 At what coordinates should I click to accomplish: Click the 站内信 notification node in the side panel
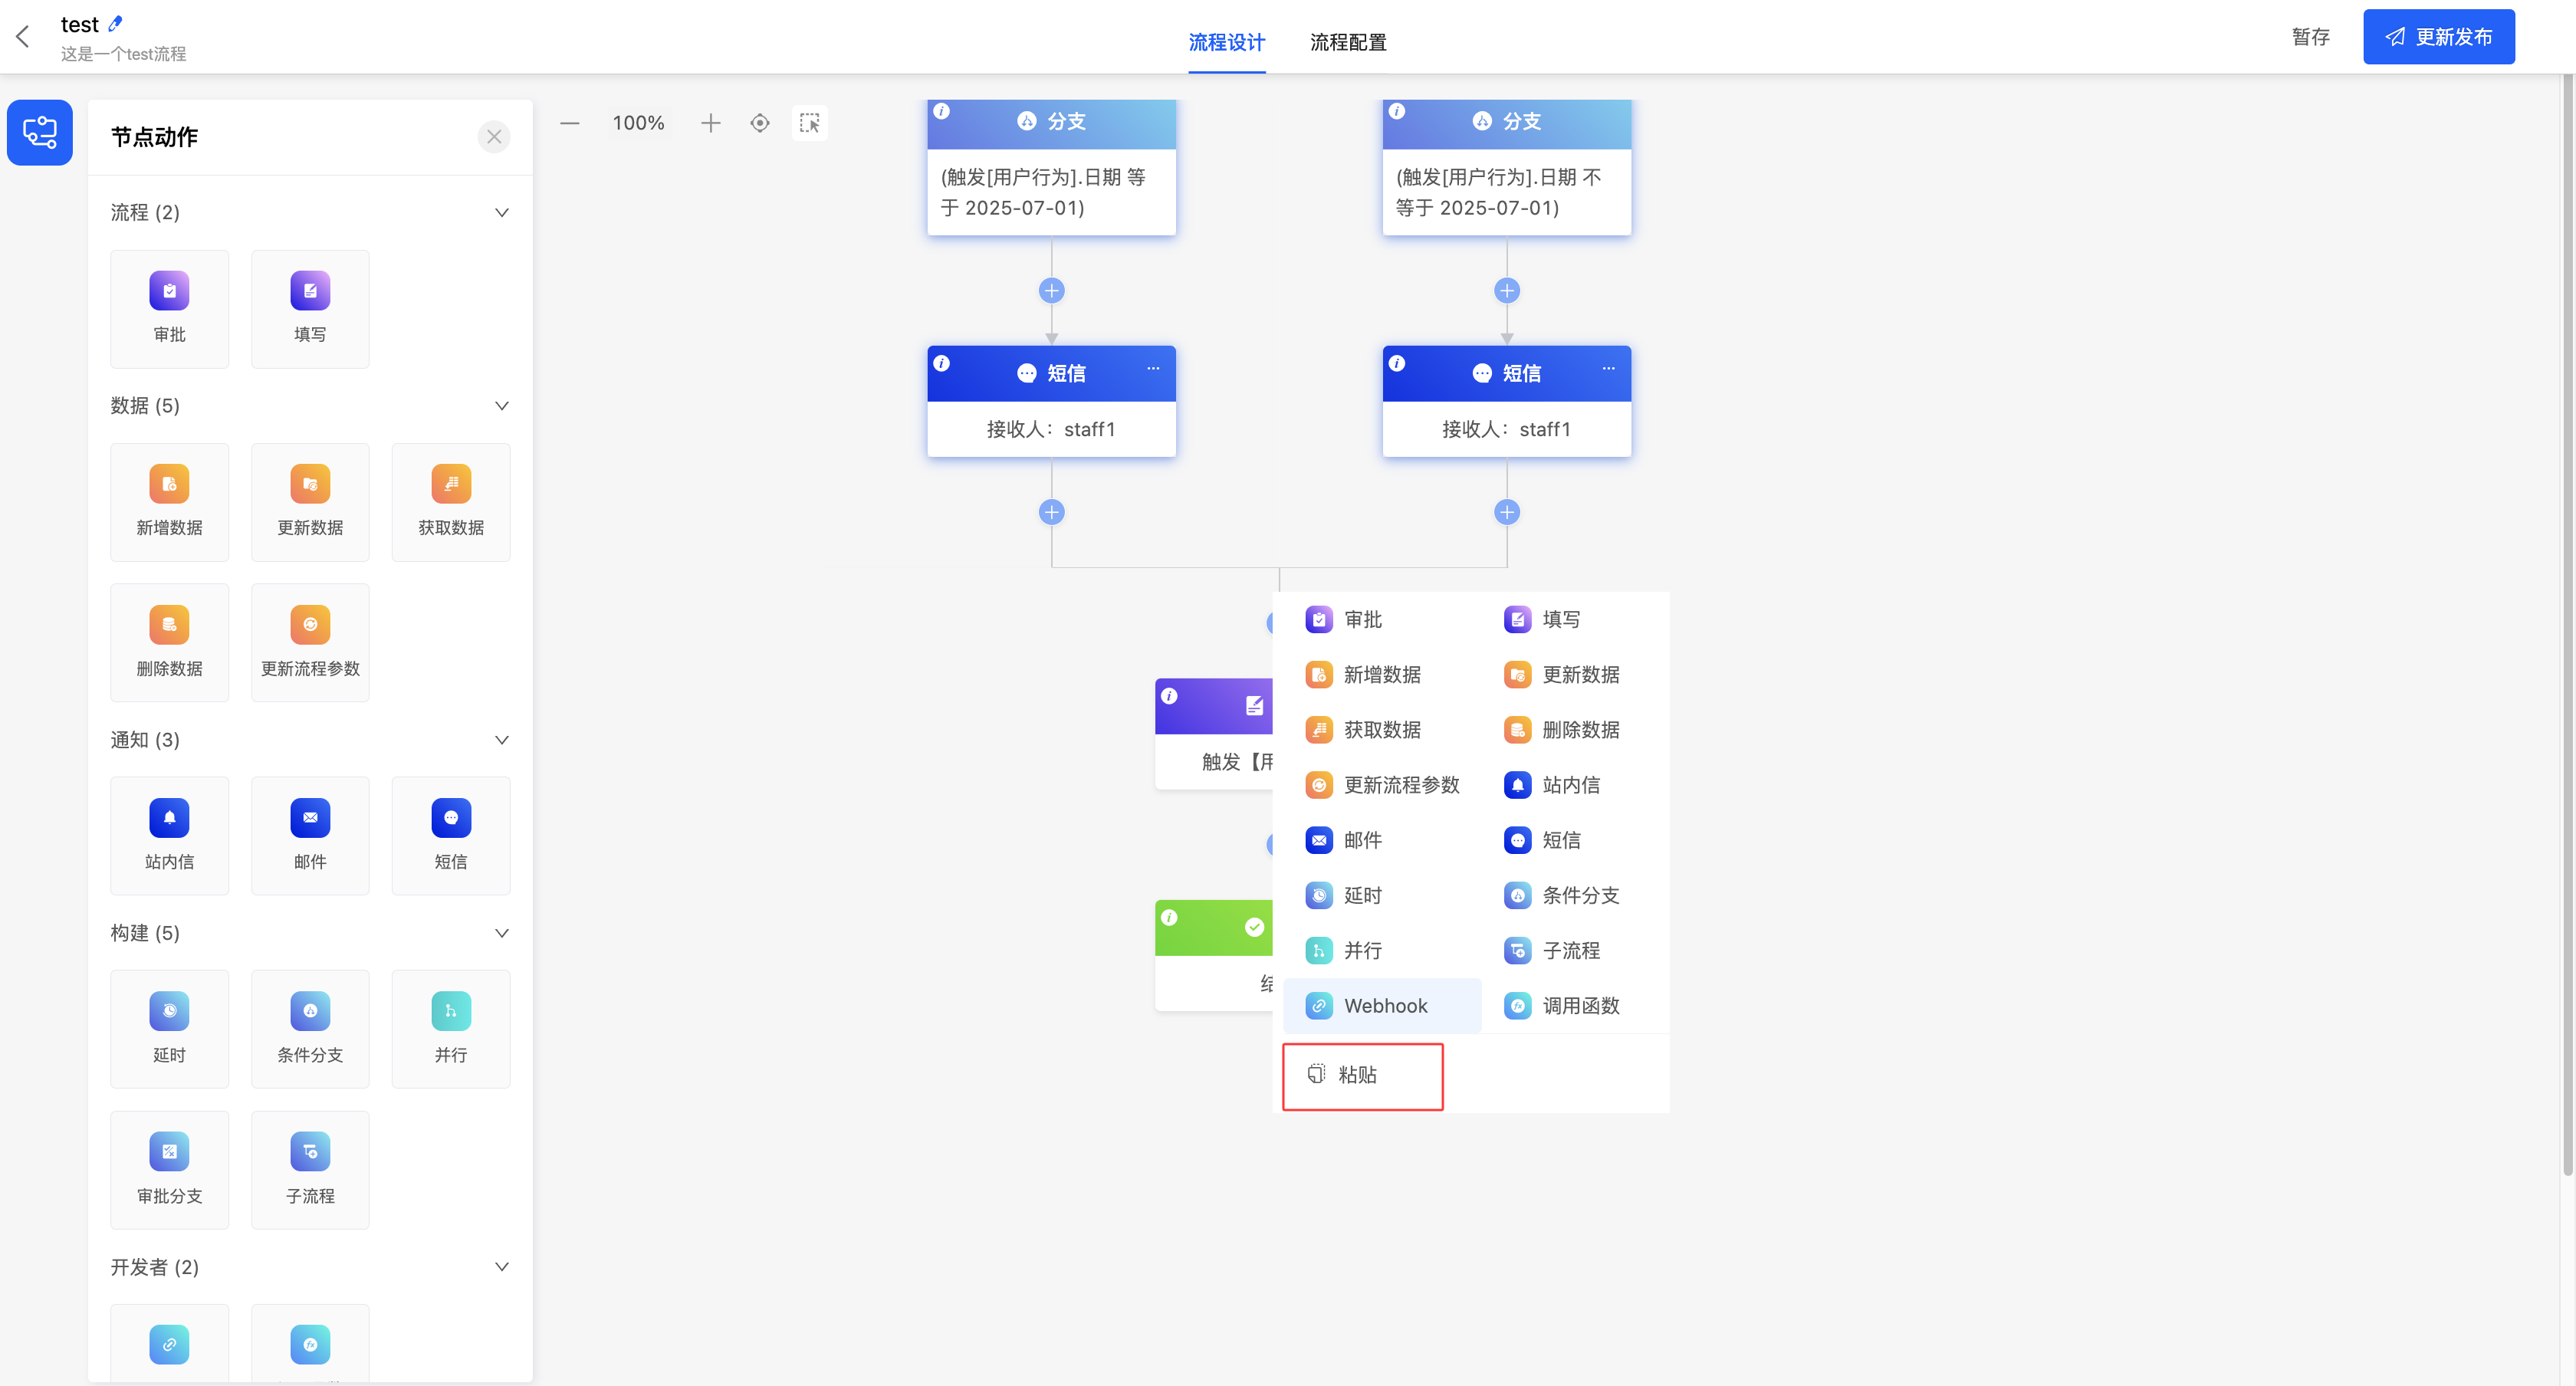(169, 834)
